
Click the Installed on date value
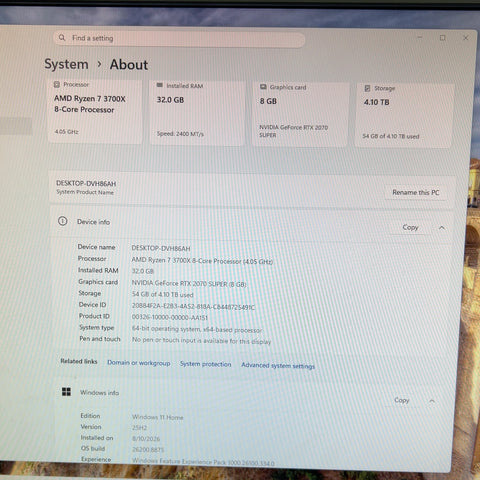[x=146, y=439]
